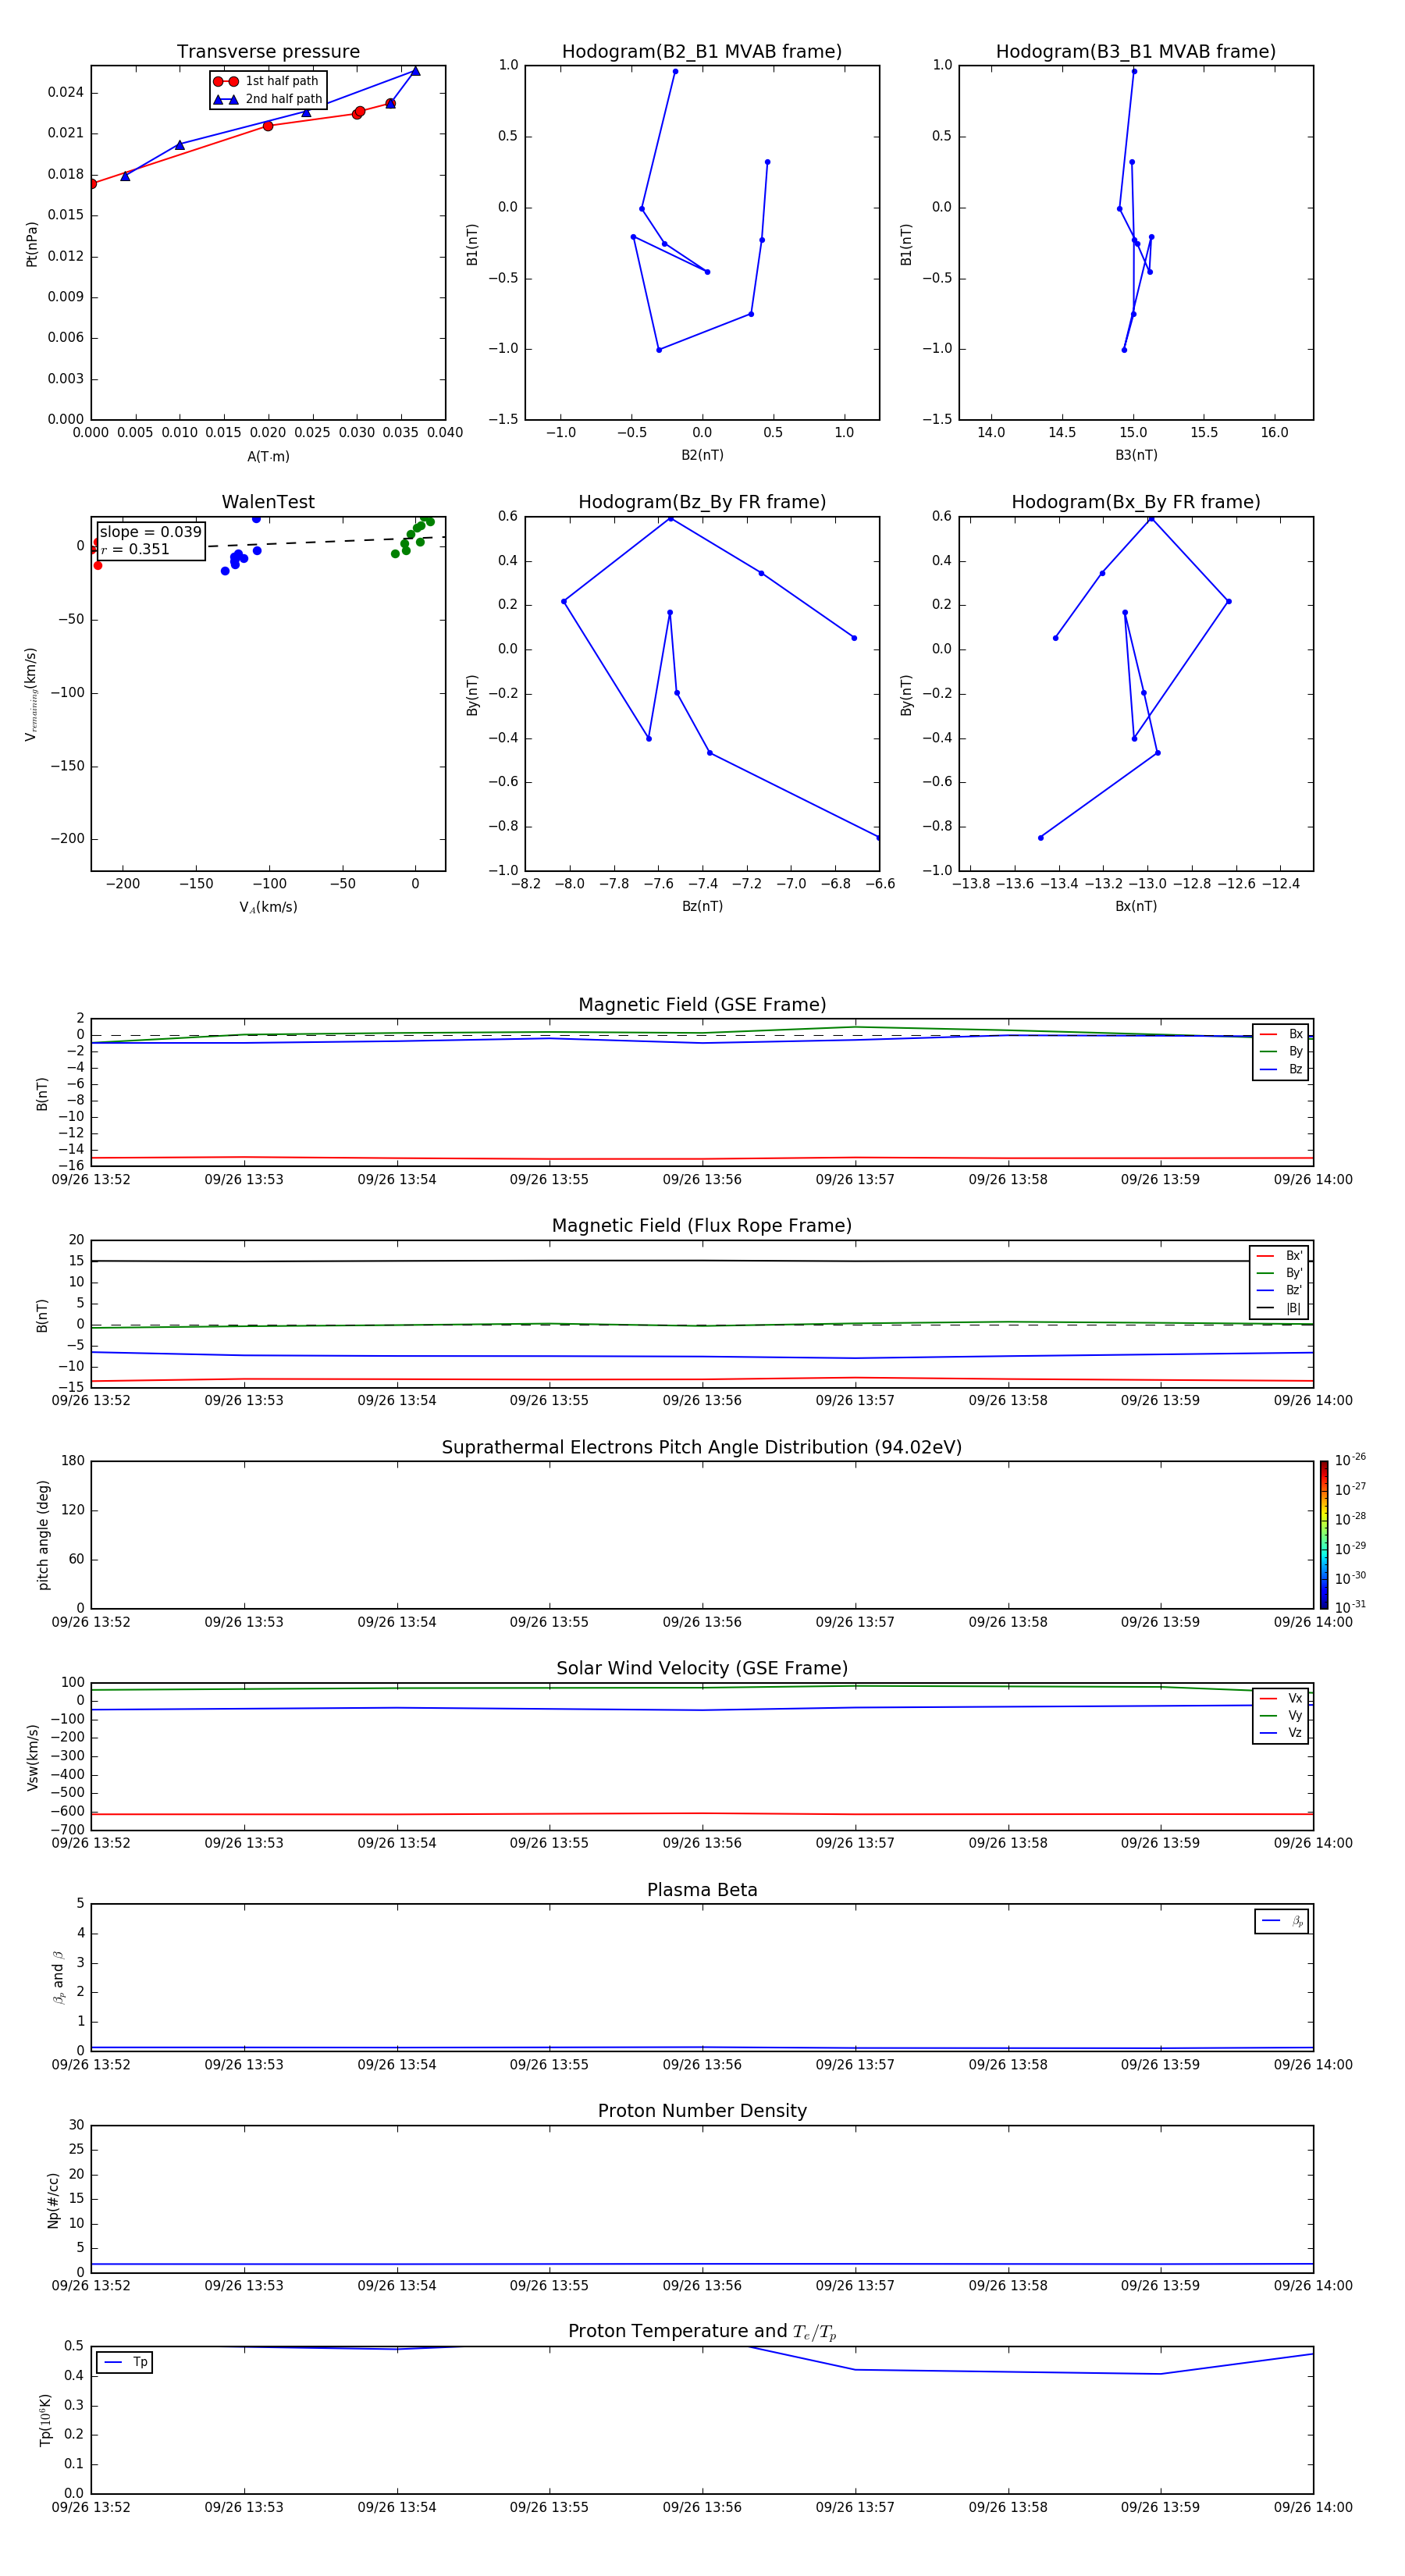Select "Bz'" in the Flux Rope Frame legend
This screenshot has height=2576, width=1405.
point(1280,1290)
